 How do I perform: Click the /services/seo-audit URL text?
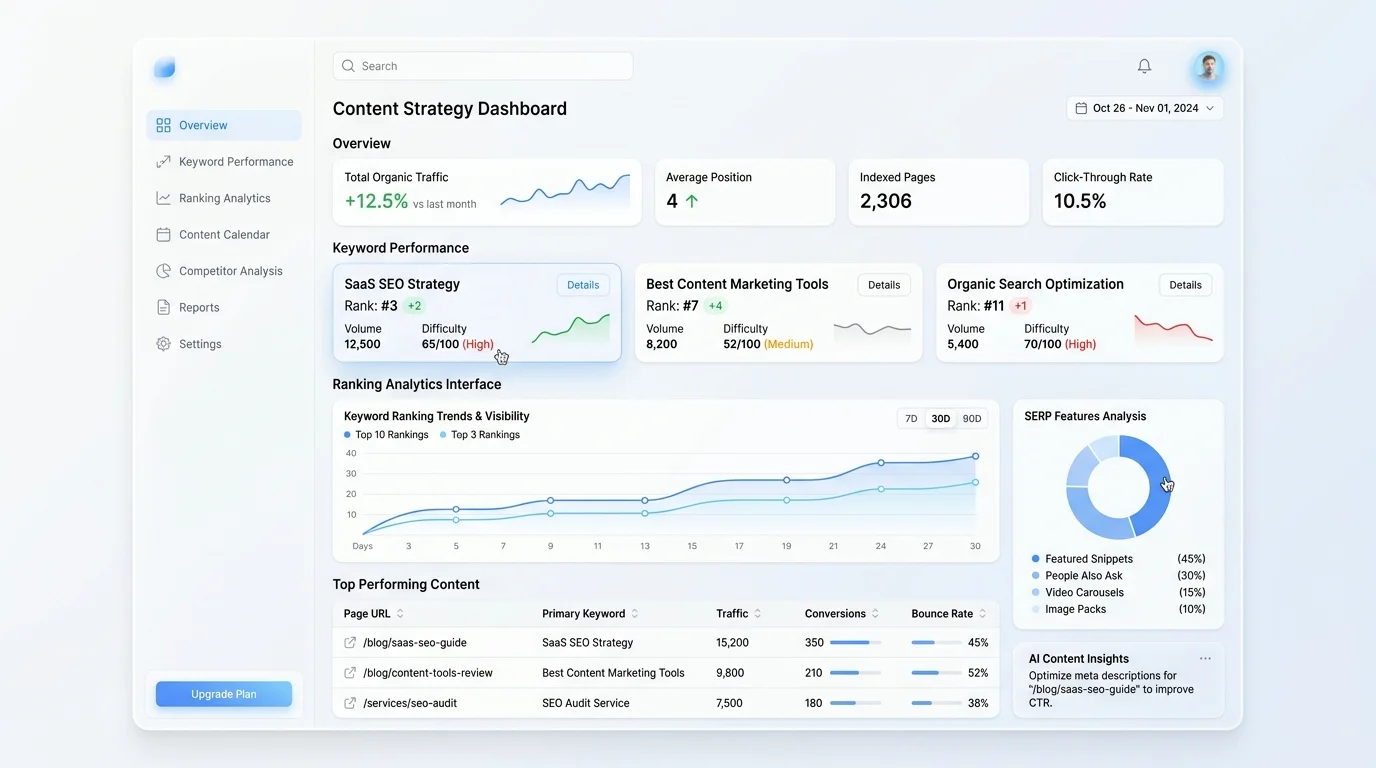410,703
